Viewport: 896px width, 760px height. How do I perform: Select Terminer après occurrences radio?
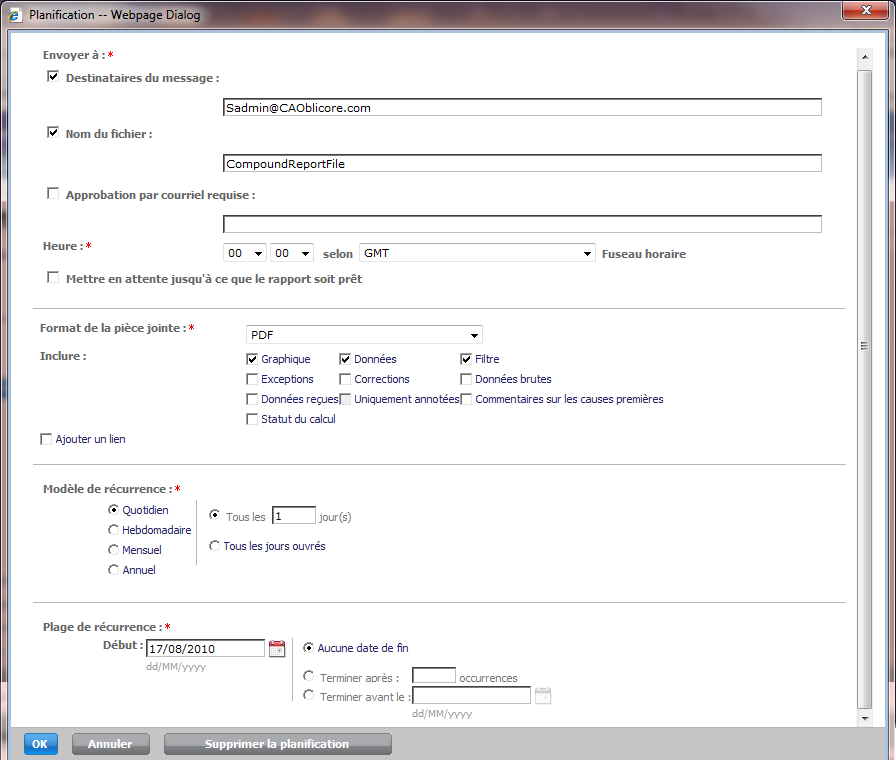pos(308,676)
